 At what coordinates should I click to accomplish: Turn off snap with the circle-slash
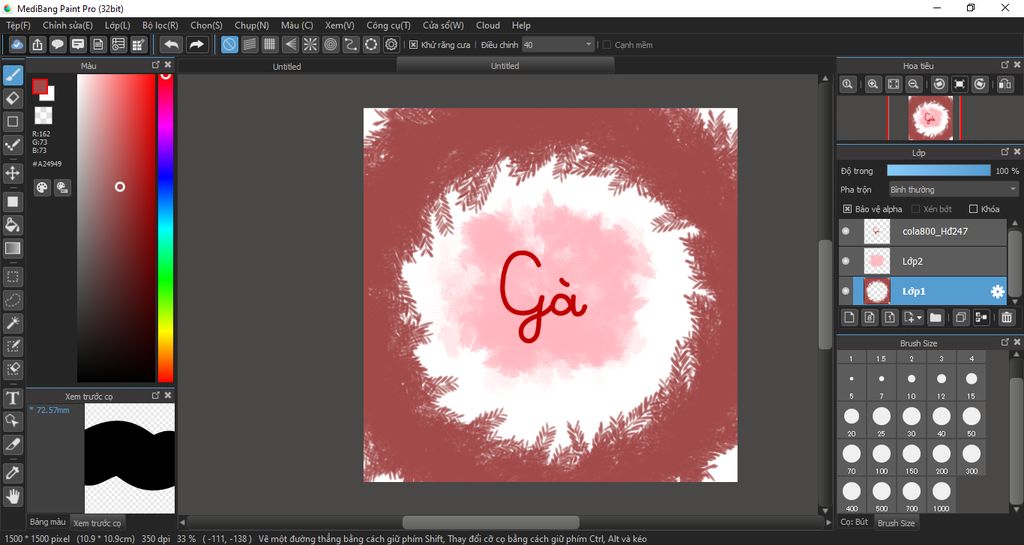(x=229, y=44)
